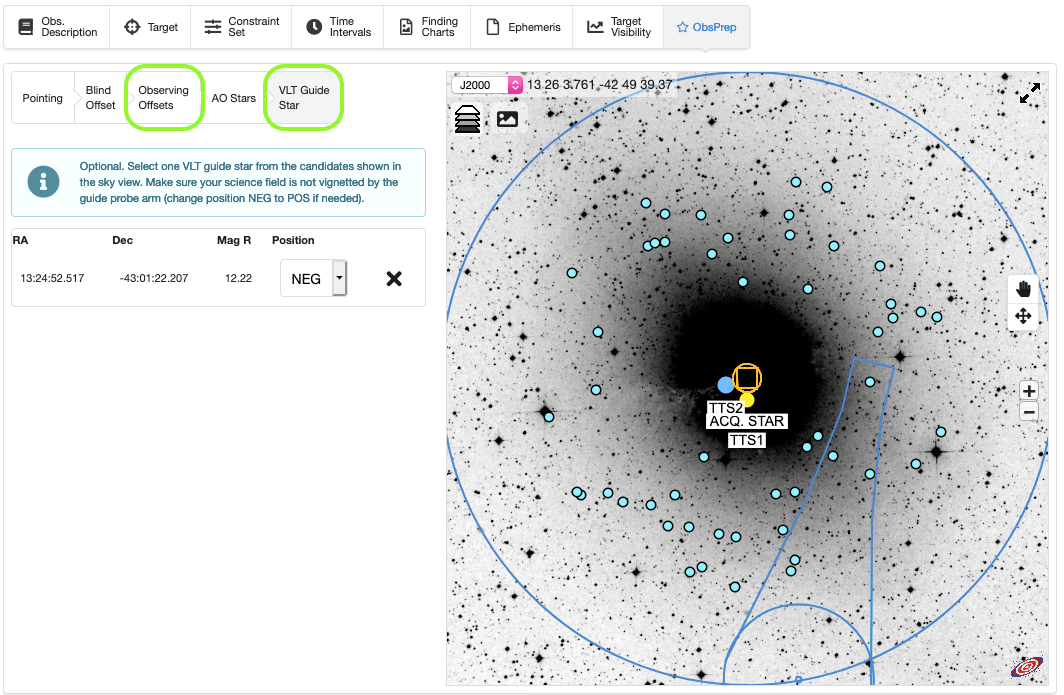The image size is (1064, 695).
Task: Select the blue TTS2 star marker
Action: pos(725,385)
